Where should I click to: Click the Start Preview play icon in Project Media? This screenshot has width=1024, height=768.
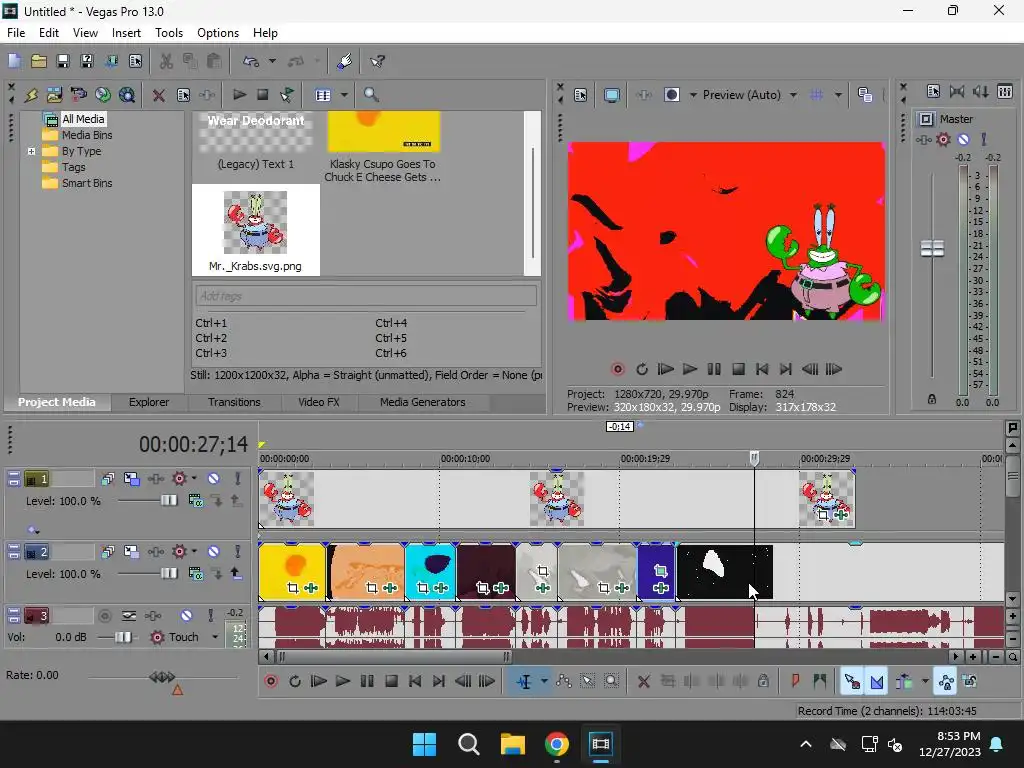point(239,95)
